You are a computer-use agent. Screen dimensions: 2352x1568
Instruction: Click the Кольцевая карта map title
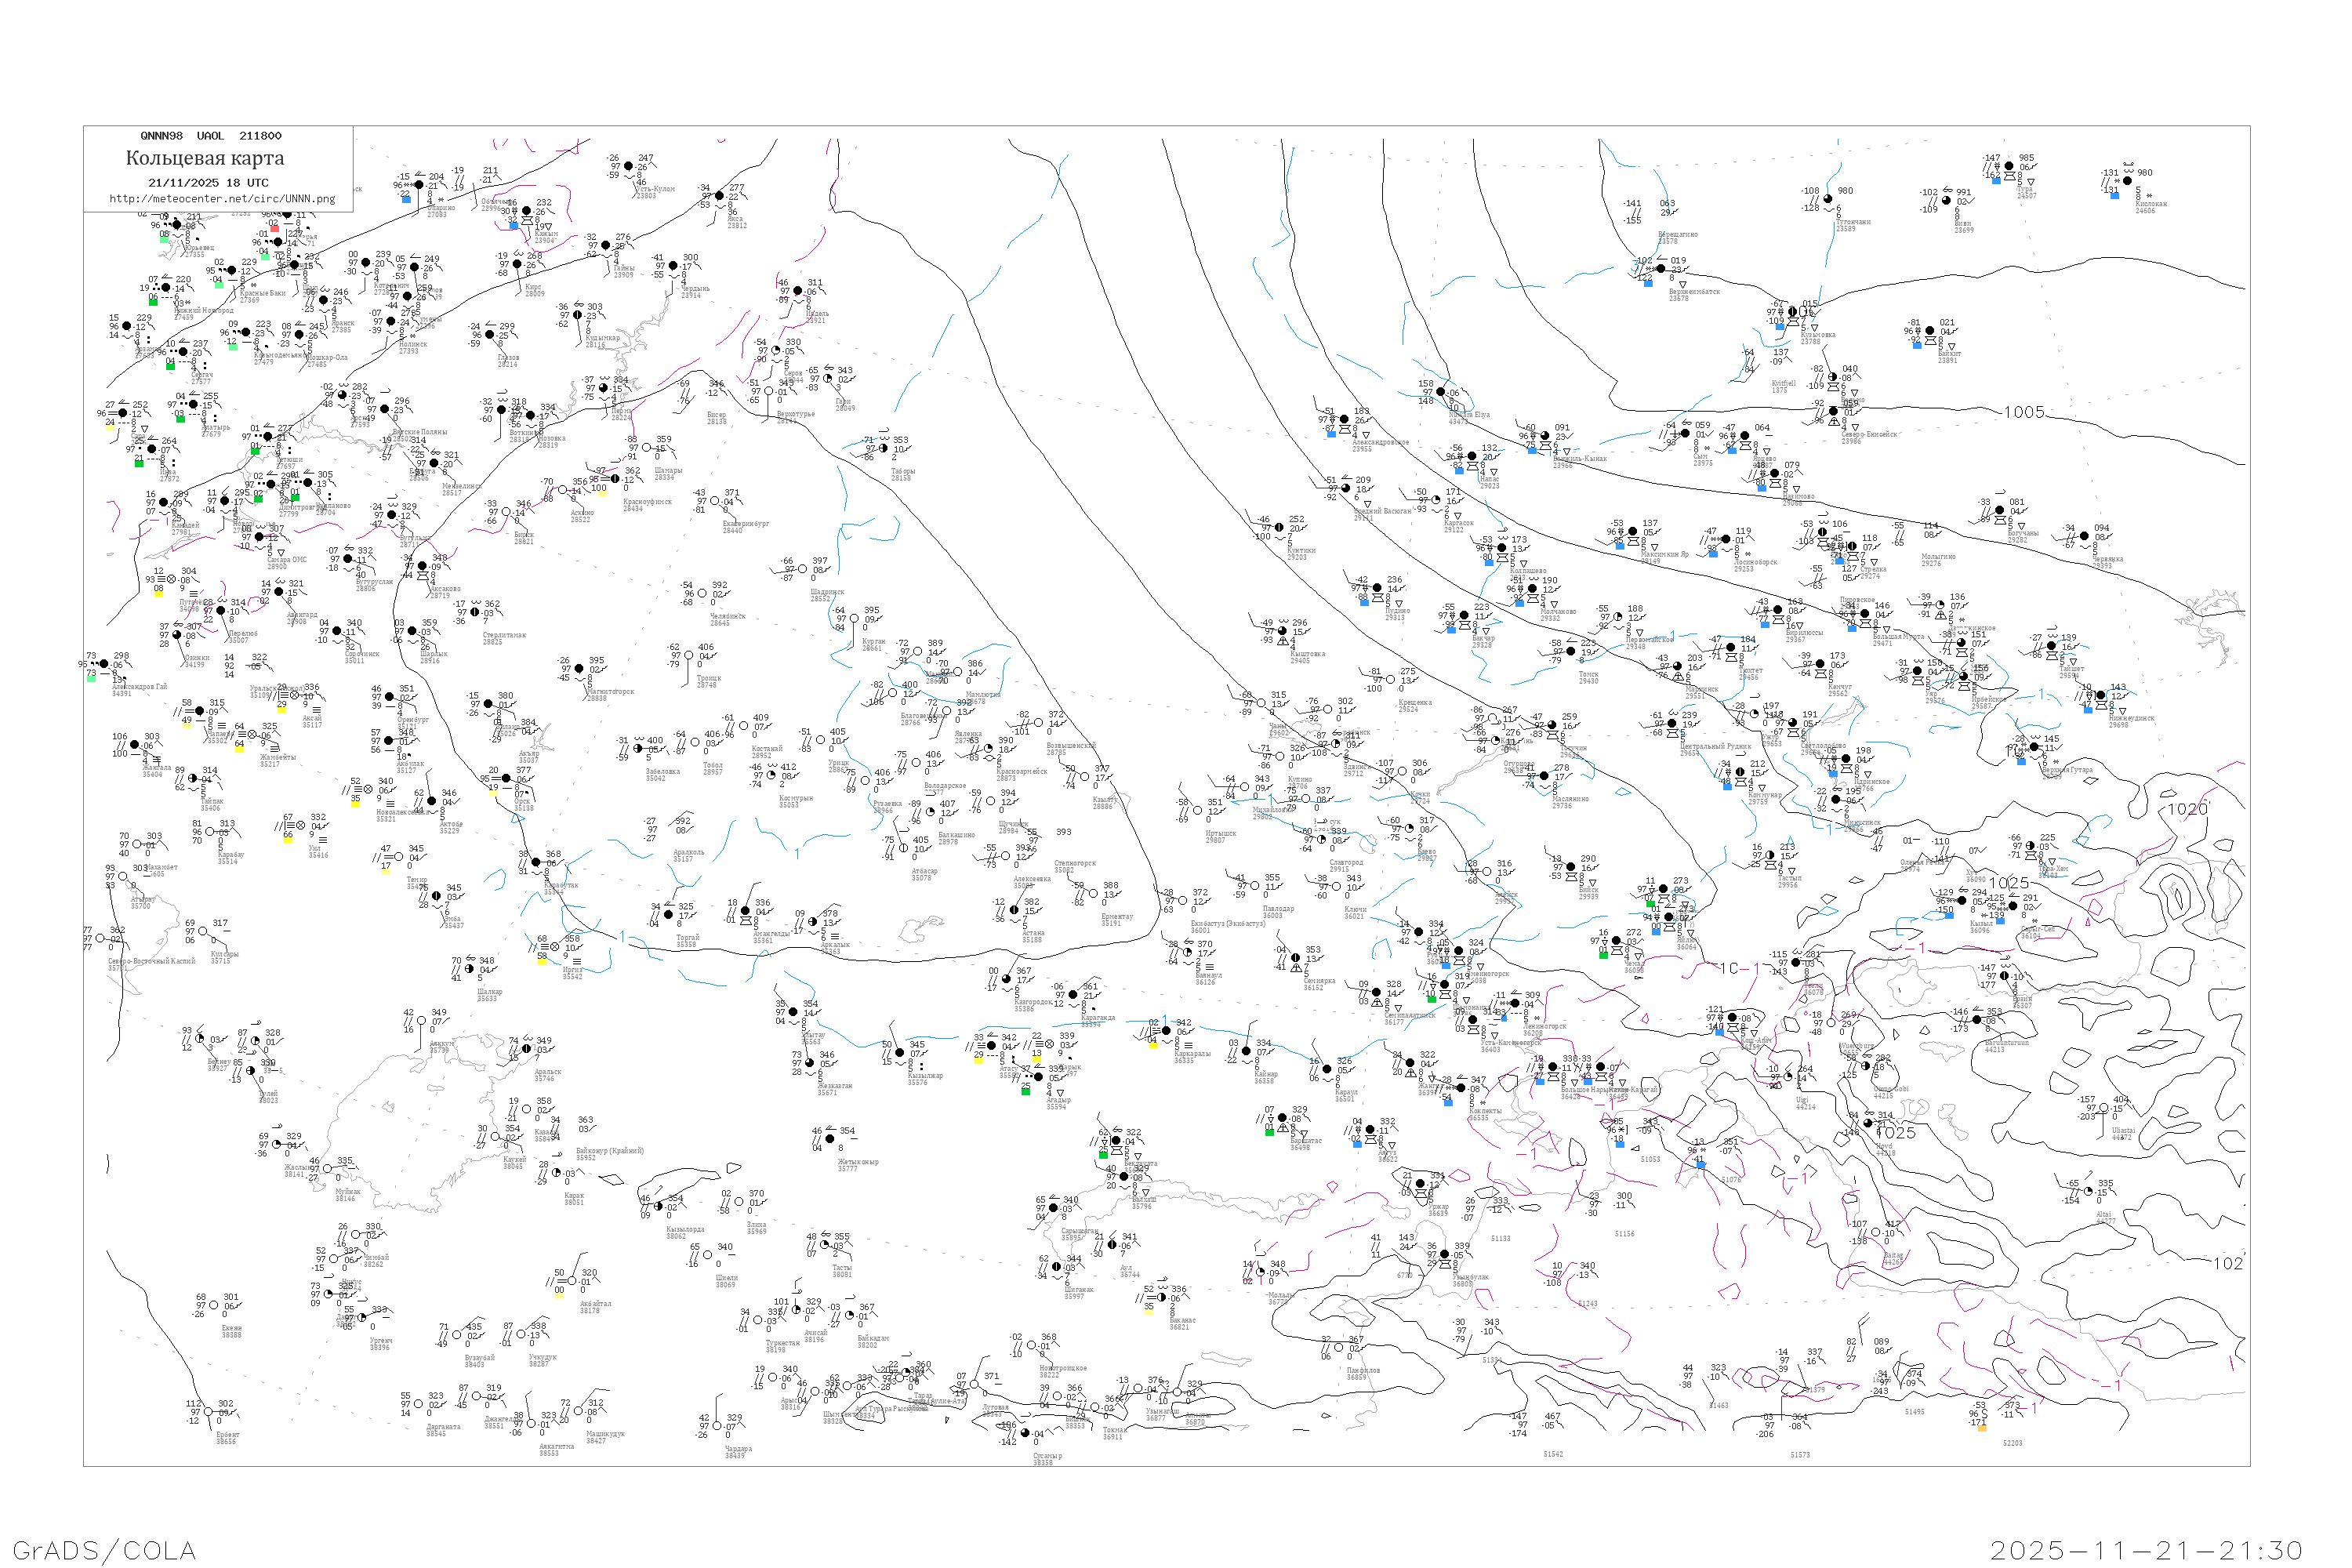coord(205,158)
